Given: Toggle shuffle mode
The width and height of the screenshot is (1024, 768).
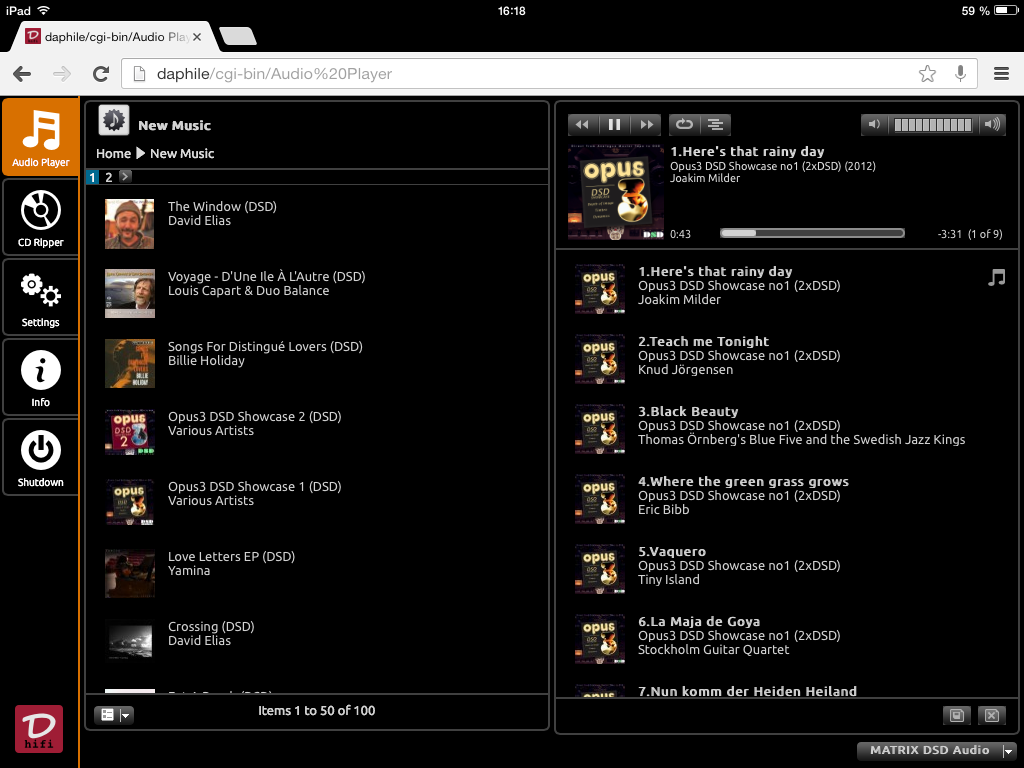Looking at the screenshot, I should coord(715,125).
